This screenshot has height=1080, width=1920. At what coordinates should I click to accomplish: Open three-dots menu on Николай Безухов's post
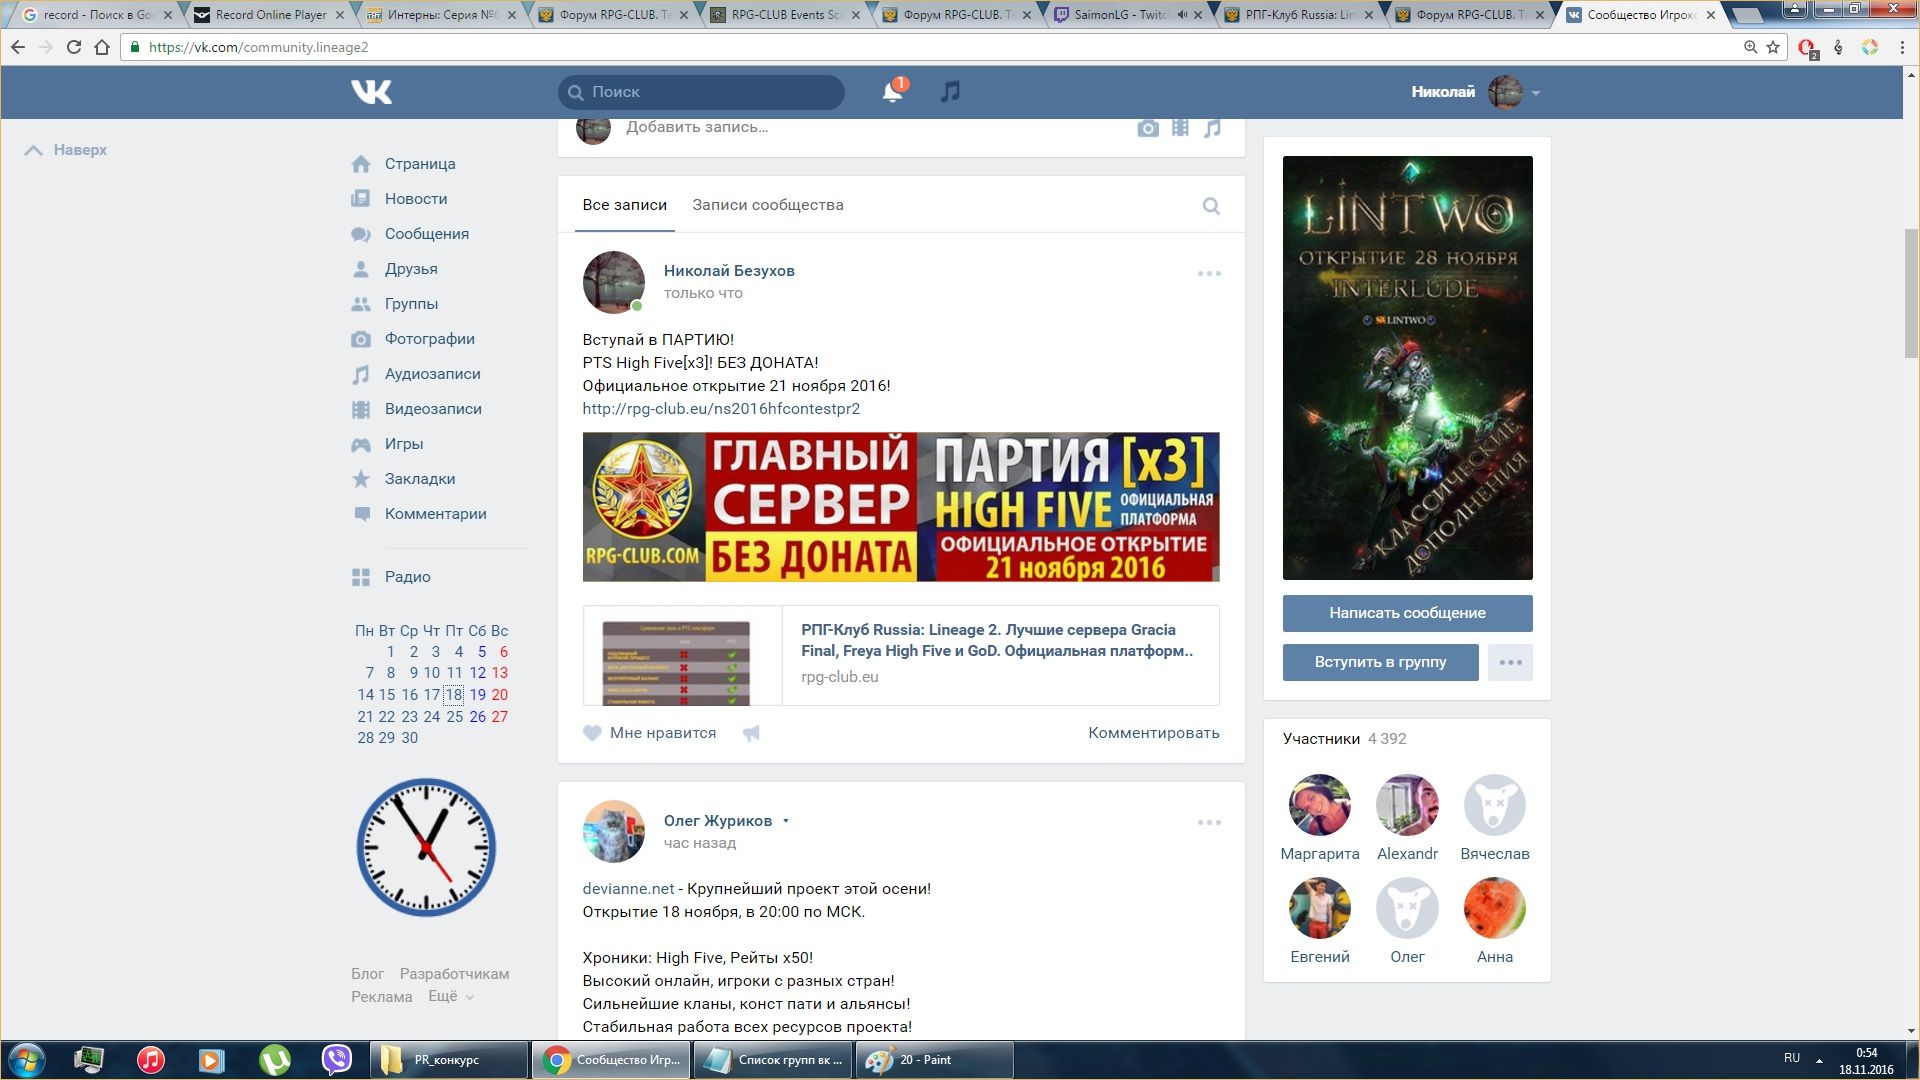[1209, 273]
